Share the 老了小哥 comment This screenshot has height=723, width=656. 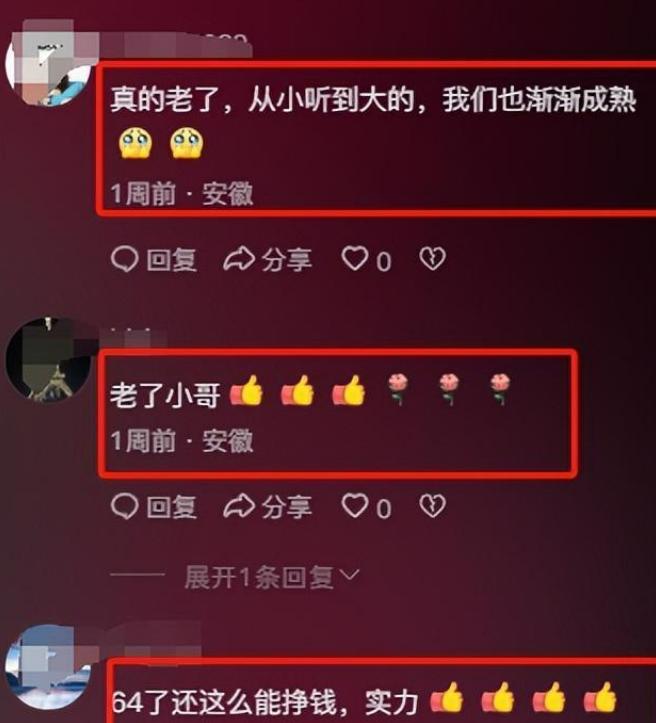268,507
